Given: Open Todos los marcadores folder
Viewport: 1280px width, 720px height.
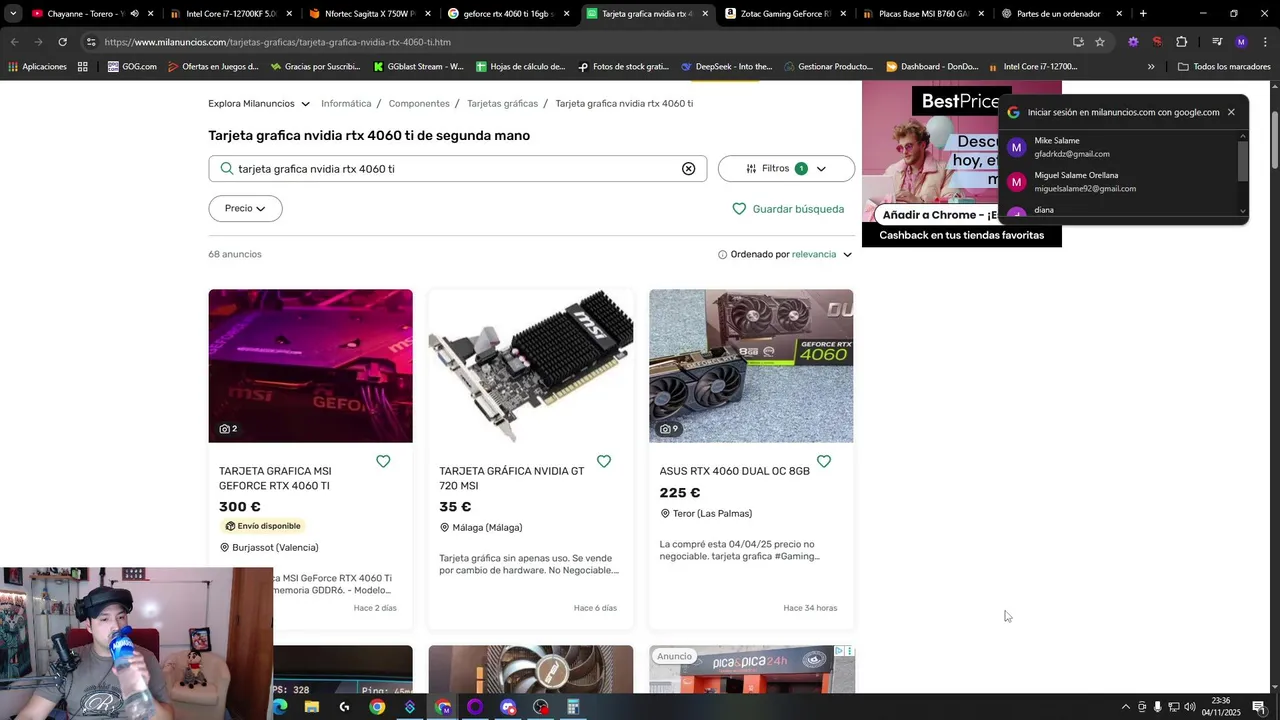Looking at the screenshot, I should coord(1224,67).
